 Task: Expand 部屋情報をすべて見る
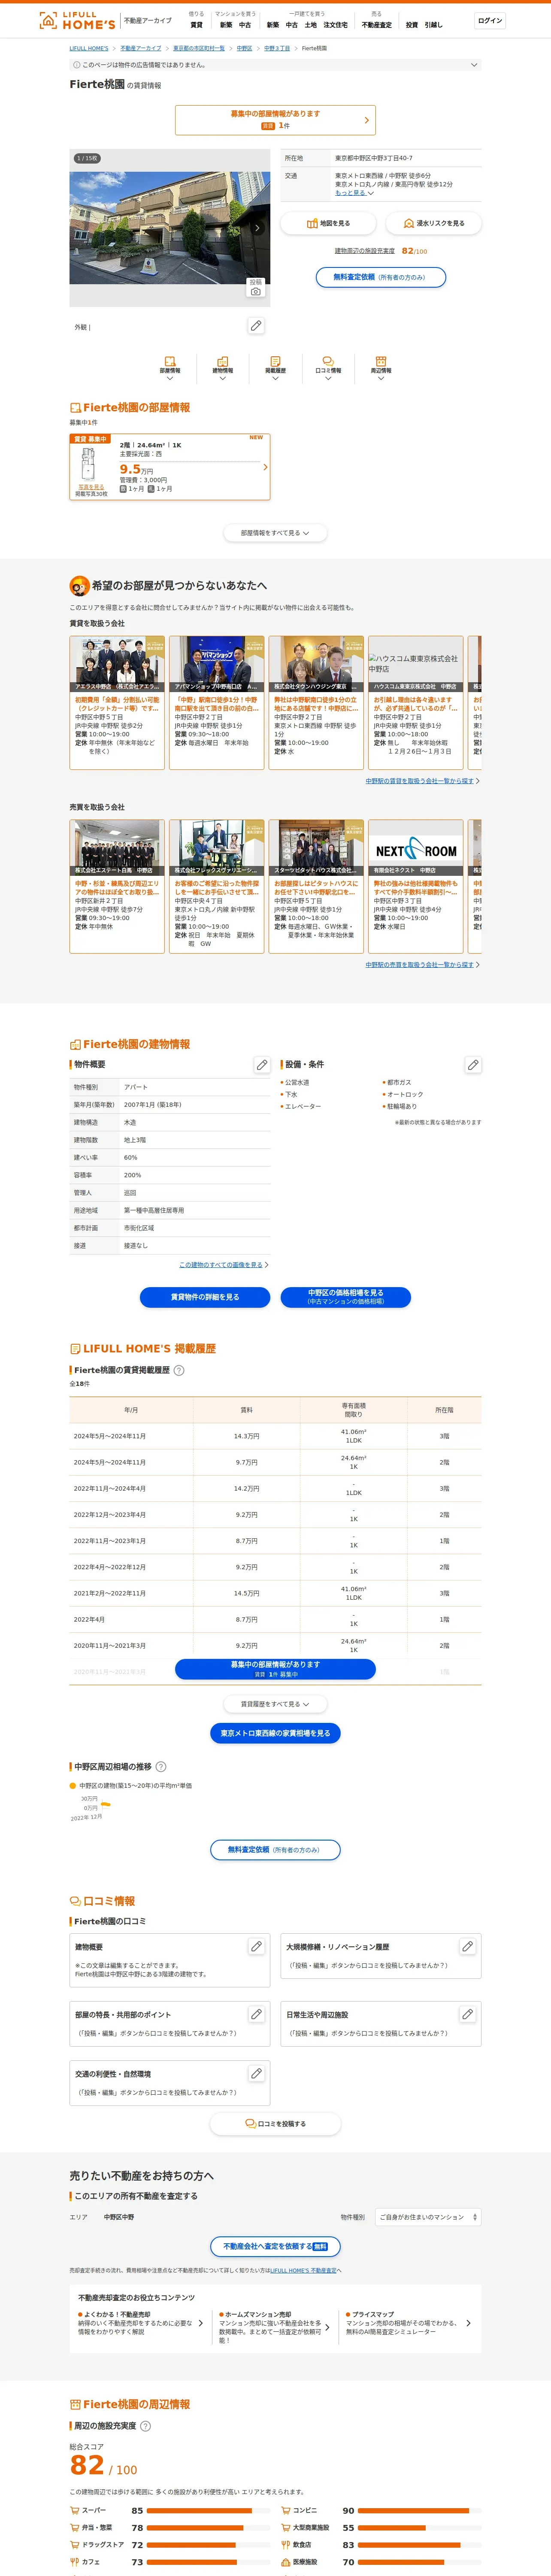click(x=275, y=533)
